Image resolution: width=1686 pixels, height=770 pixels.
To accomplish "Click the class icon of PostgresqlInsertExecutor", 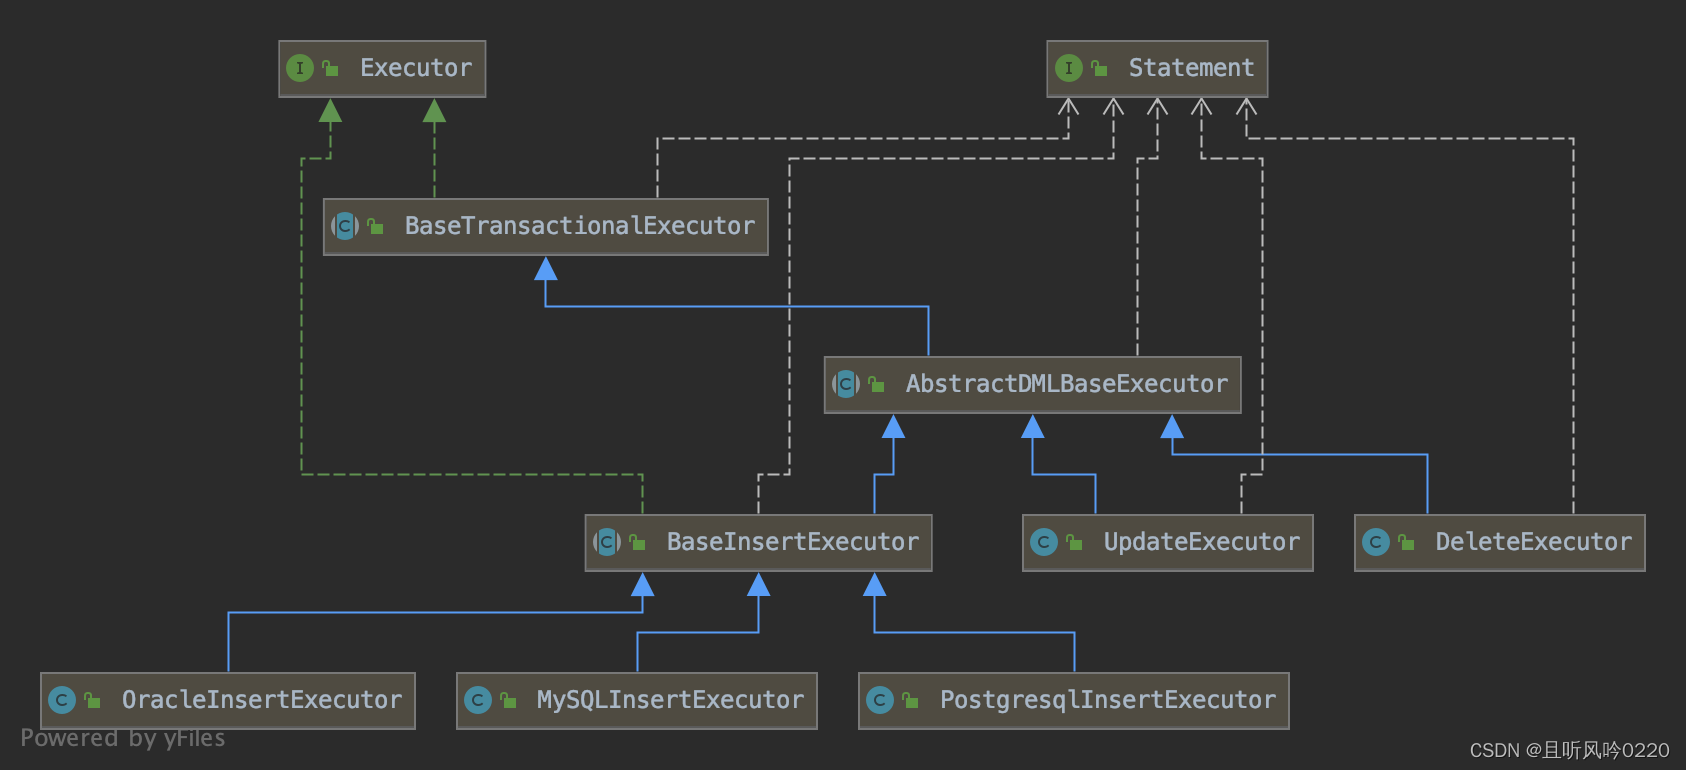I will tap(880, 700).
